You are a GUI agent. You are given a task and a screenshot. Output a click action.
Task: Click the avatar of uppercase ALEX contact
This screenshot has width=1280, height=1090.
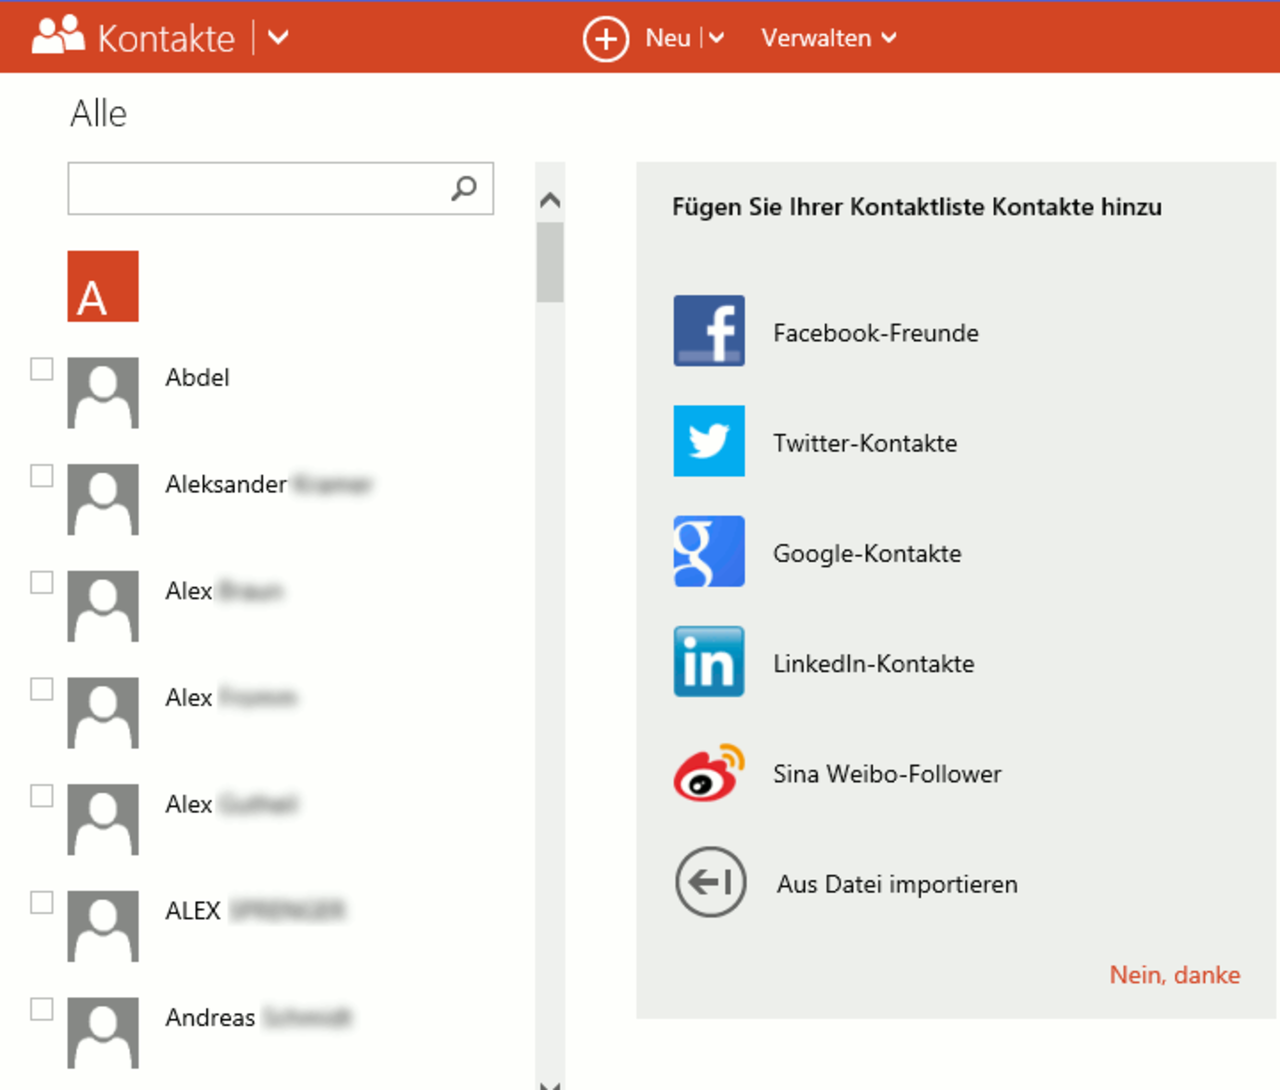click(103, 926)
